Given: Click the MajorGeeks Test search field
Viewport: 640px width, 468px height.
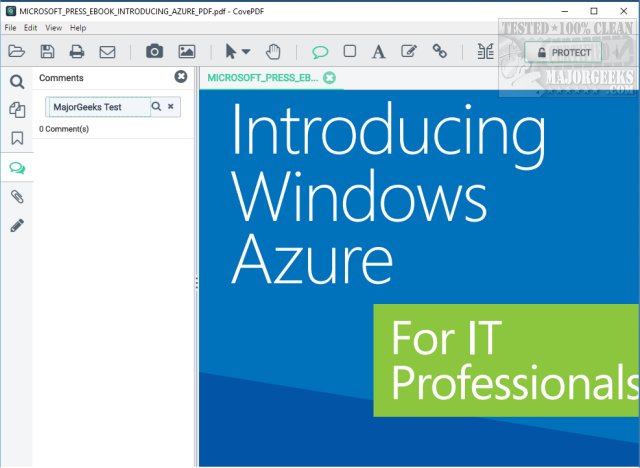Looking at the screenshot, I should pos(100,107).
